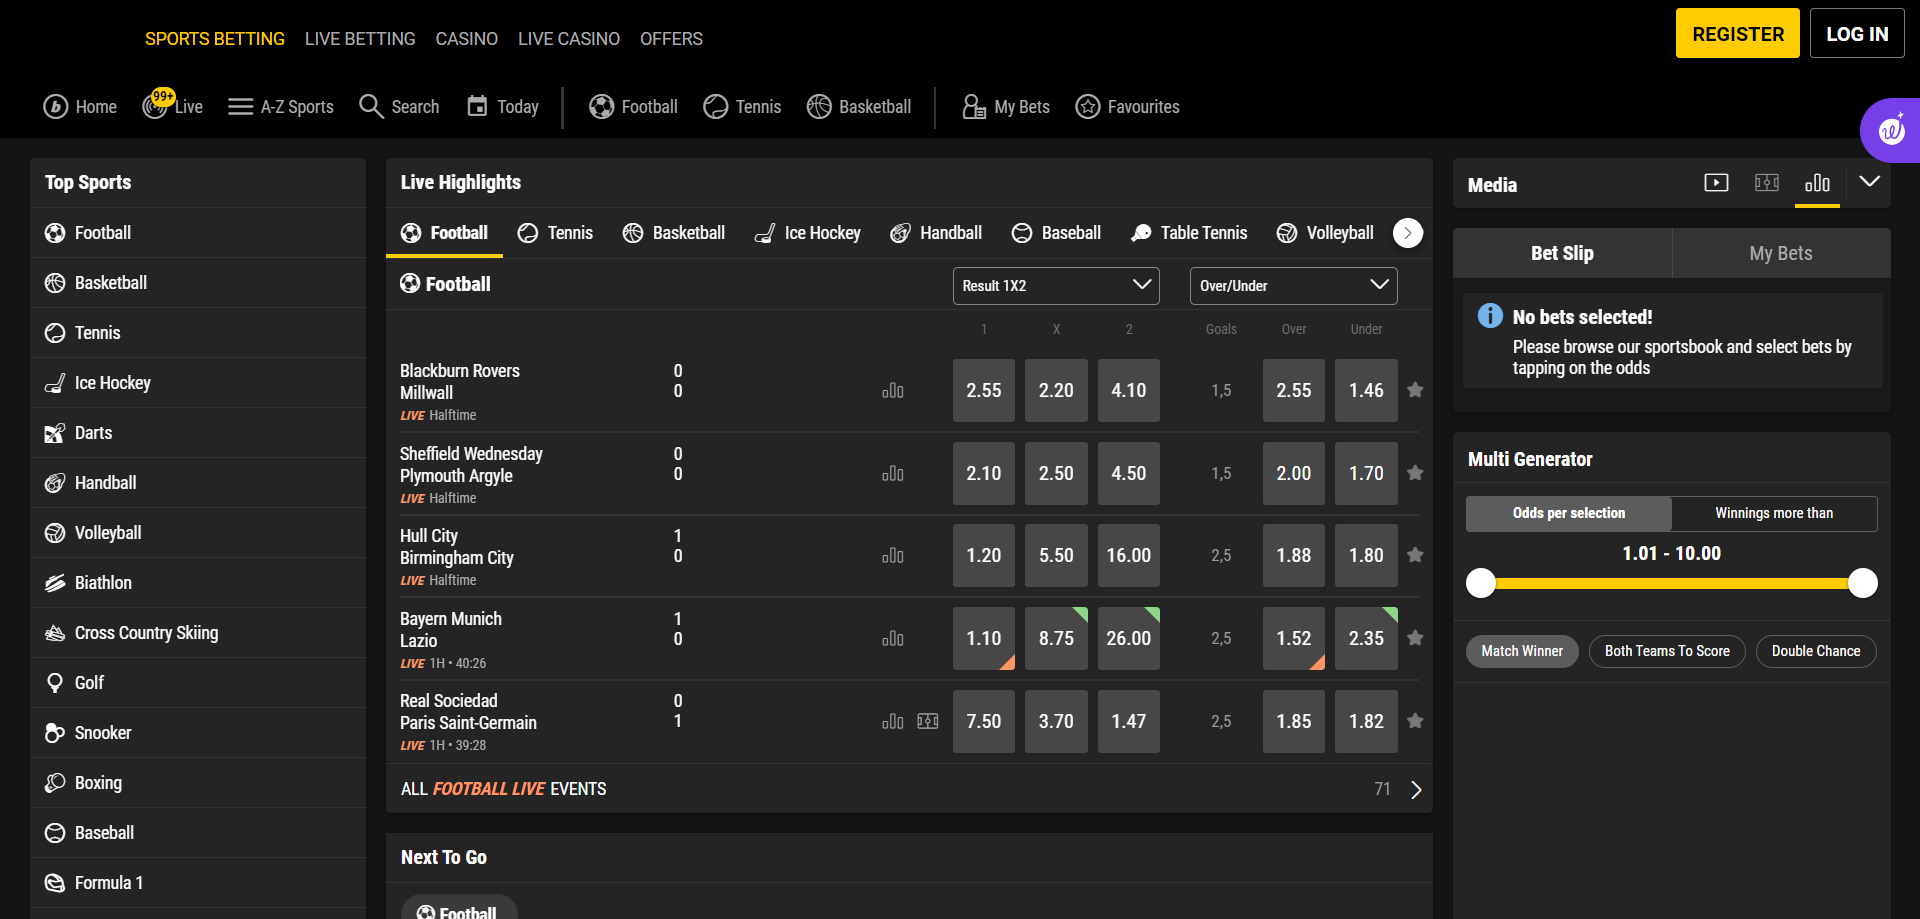Open the A-Z Sports menu
Screen dimensions: 1920x919
[280, 107]
